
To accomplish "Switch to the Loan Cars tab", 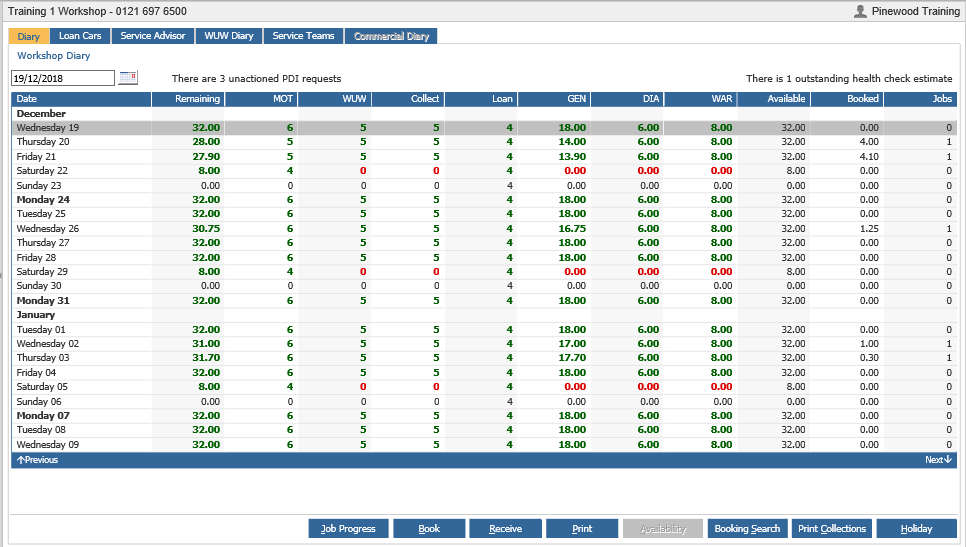I will (80, 36).
